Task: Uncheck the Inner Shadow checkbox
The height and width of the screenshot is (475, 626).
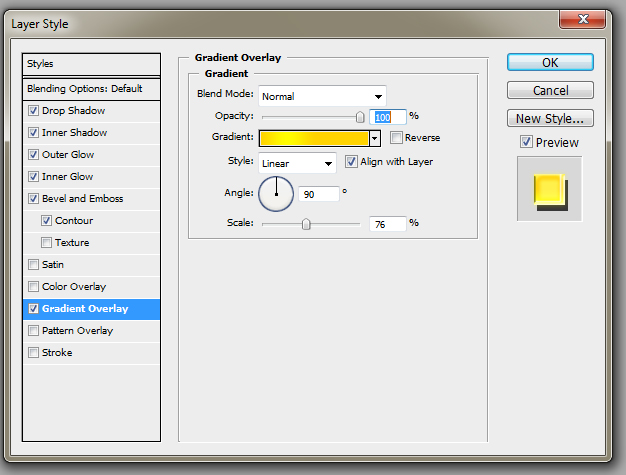Action: [x=34, y=133]
